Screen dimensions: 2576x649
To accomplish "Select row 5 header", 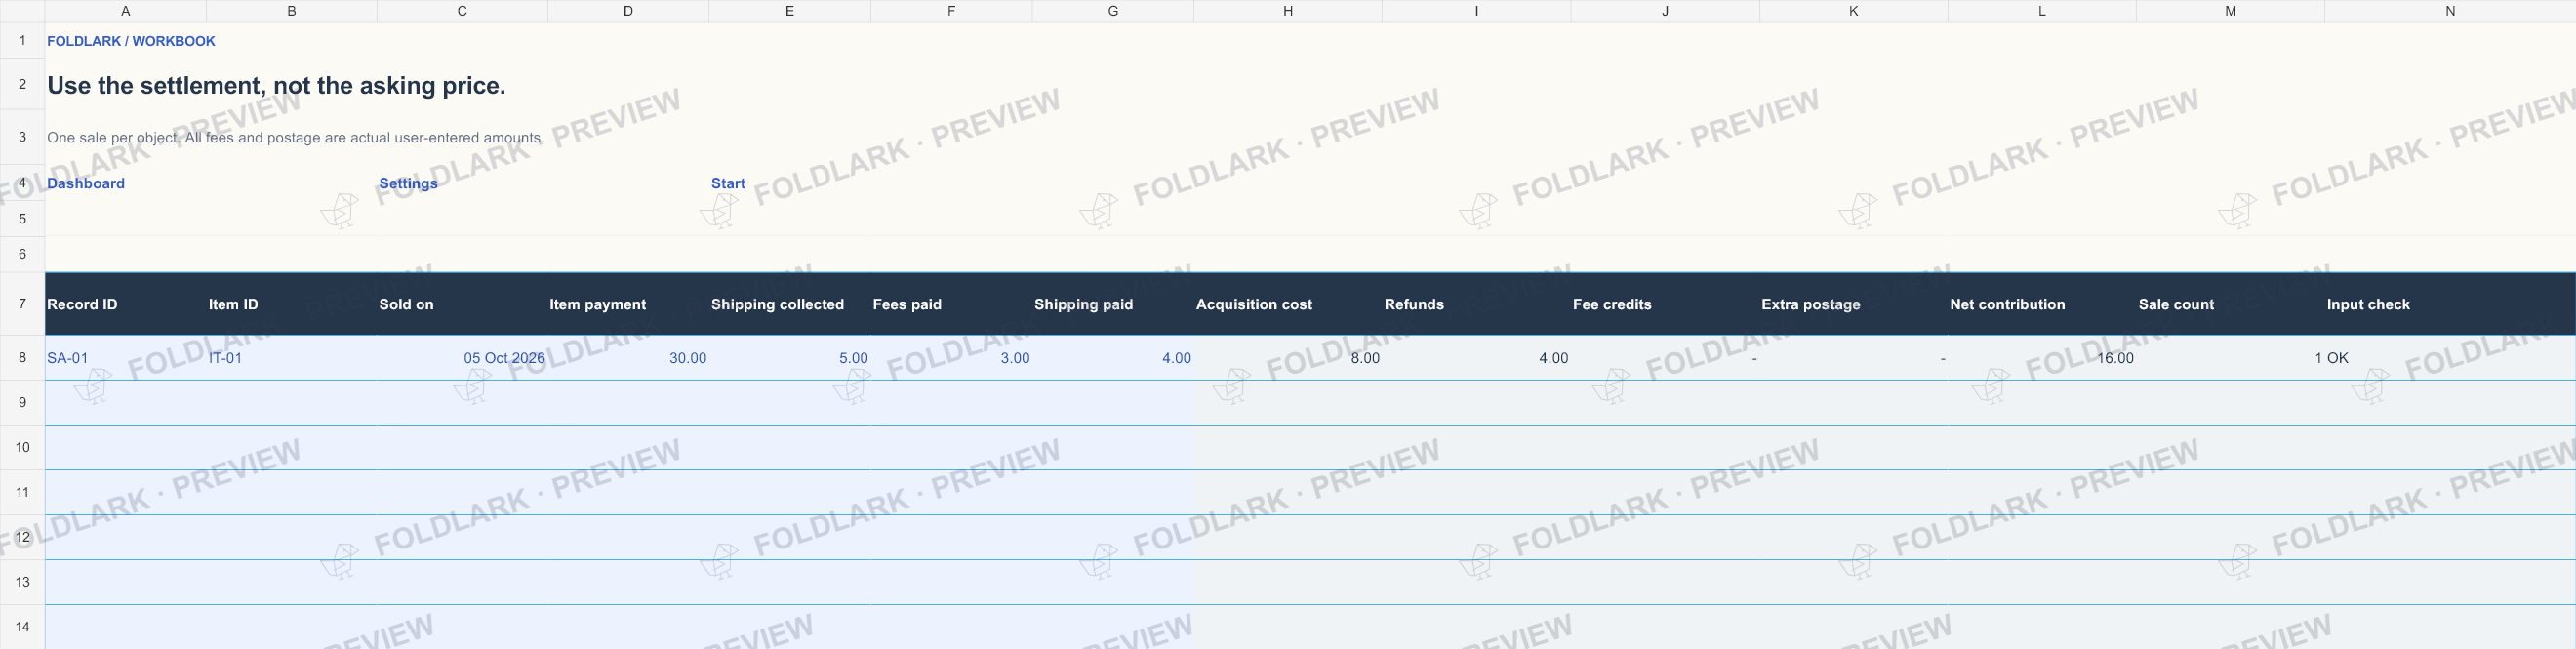I will (x=22, y=218).
